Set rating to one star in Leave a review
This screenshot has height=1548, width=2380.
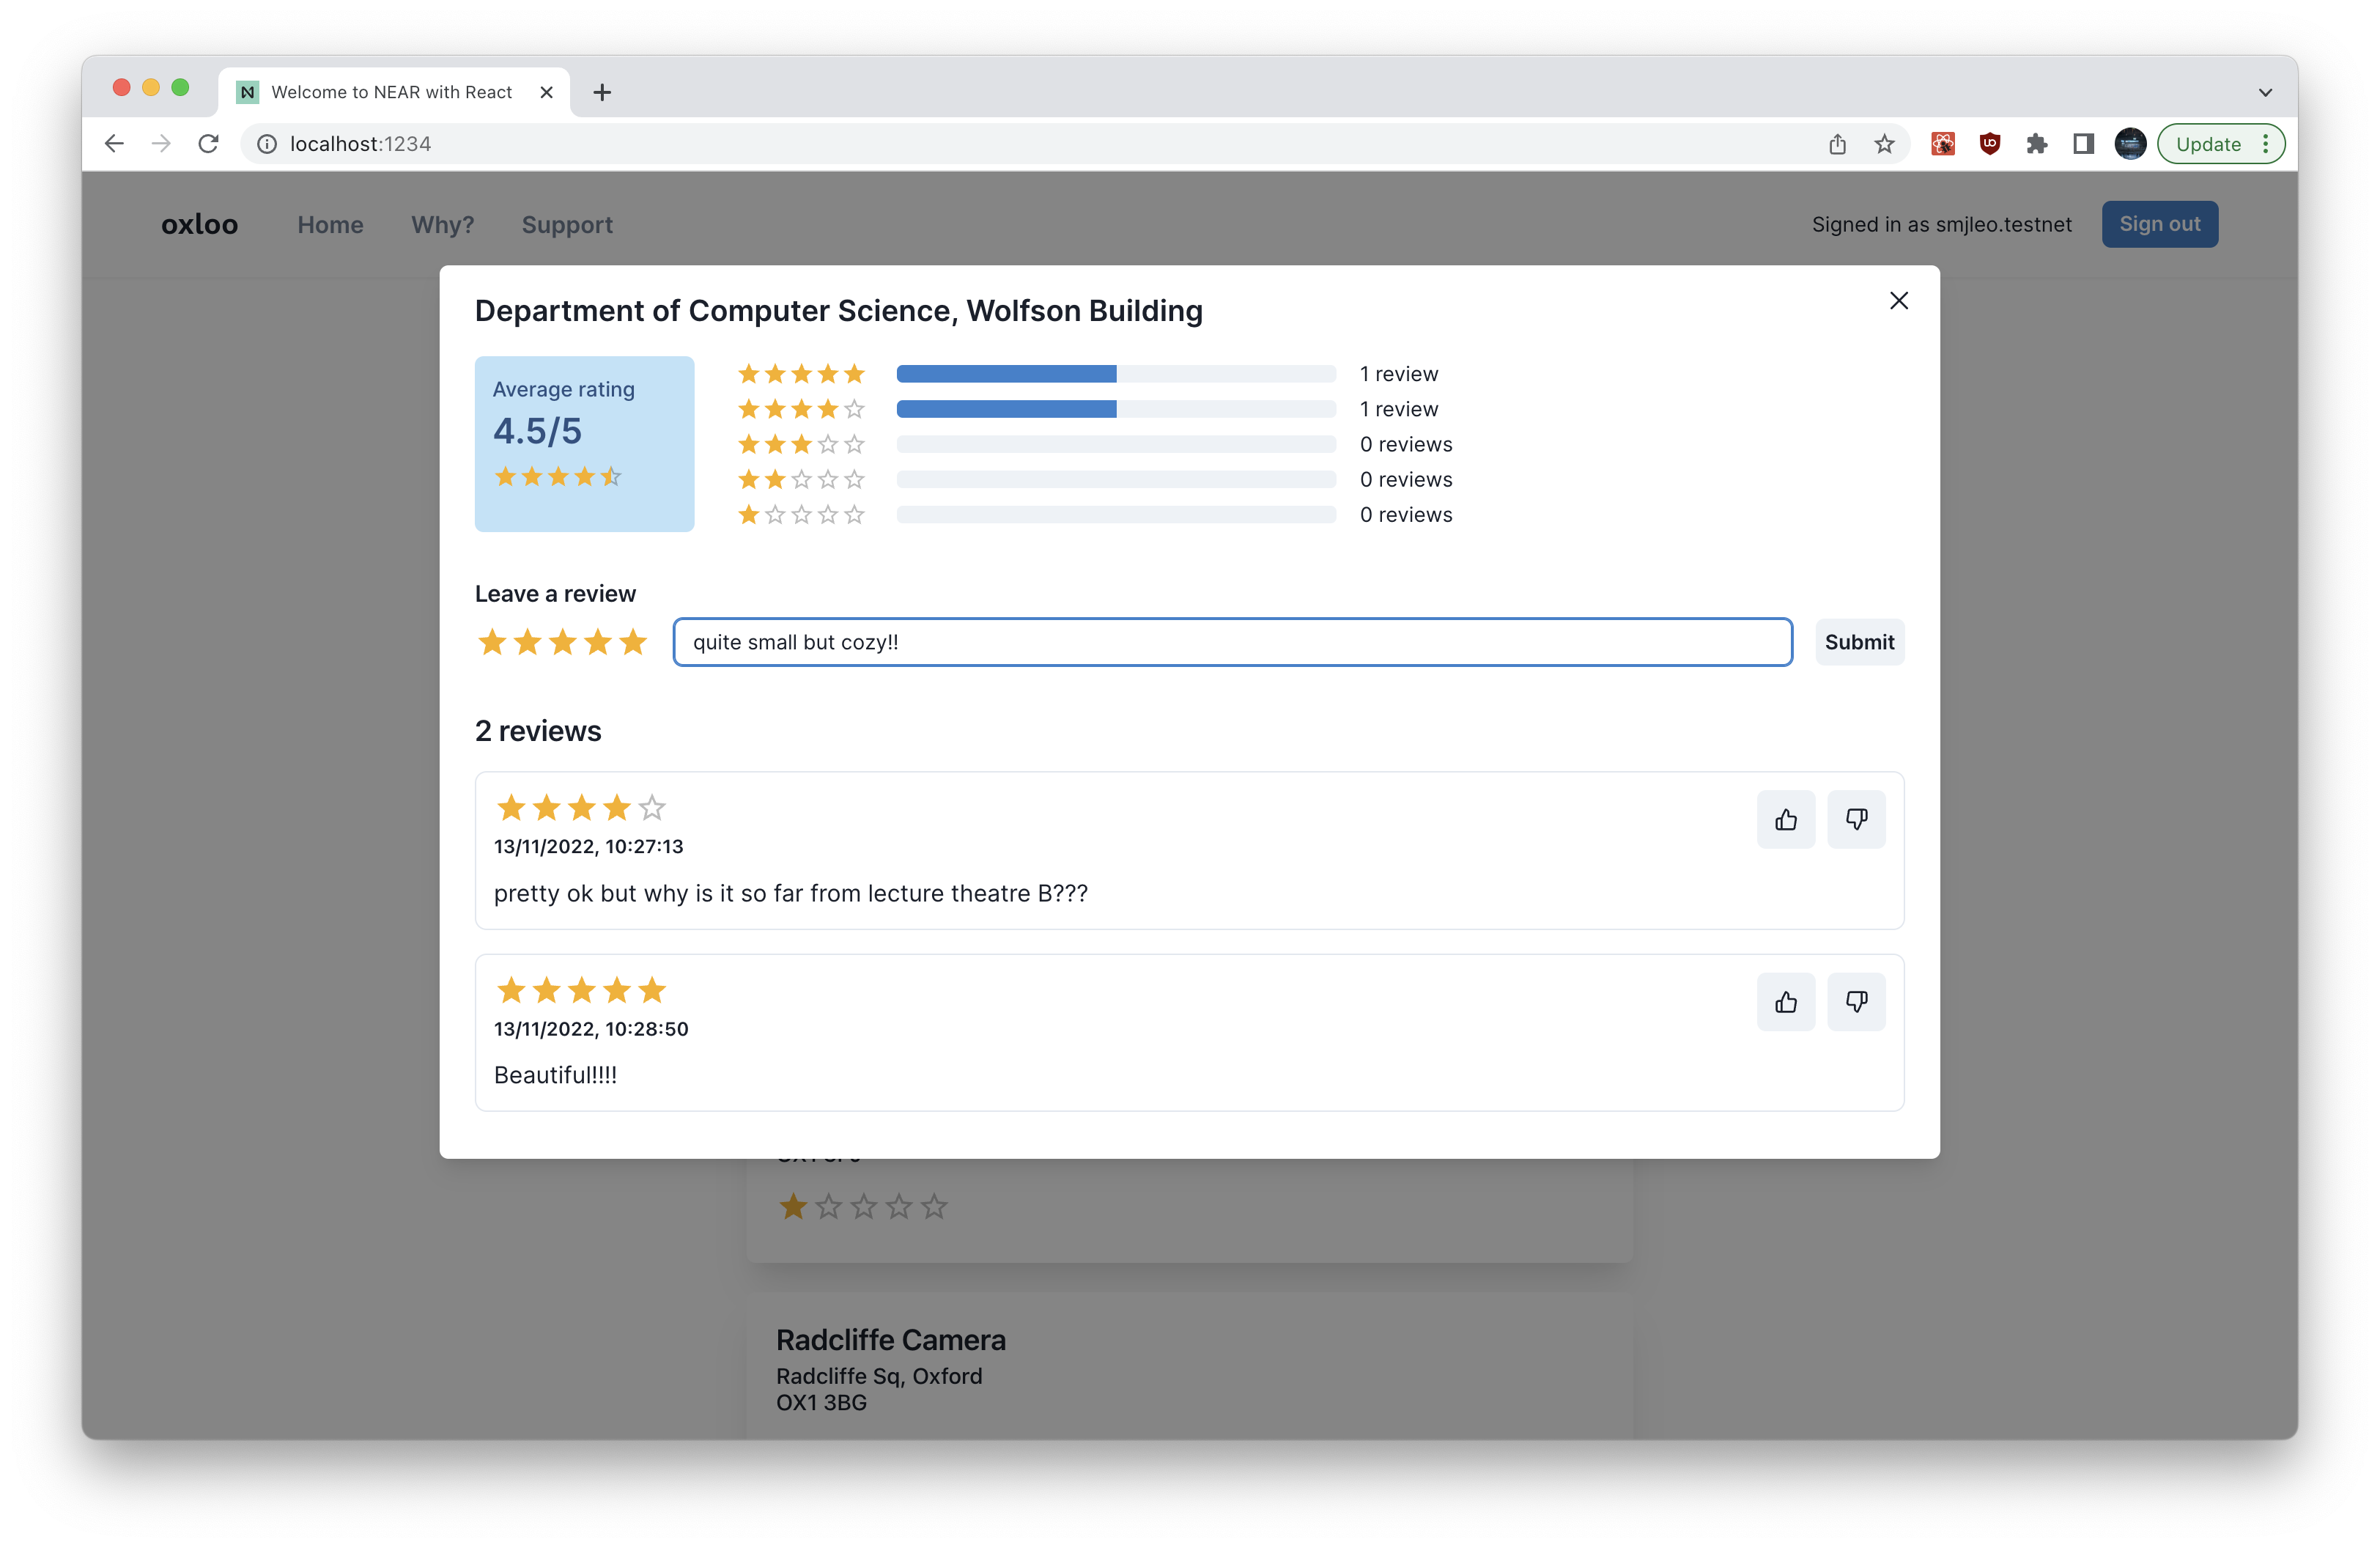coord(492,642)
